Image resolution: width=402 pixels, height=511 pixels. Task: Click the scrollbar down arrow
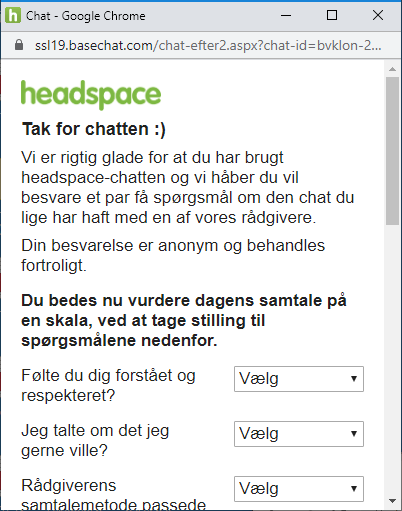click(392, 501)
